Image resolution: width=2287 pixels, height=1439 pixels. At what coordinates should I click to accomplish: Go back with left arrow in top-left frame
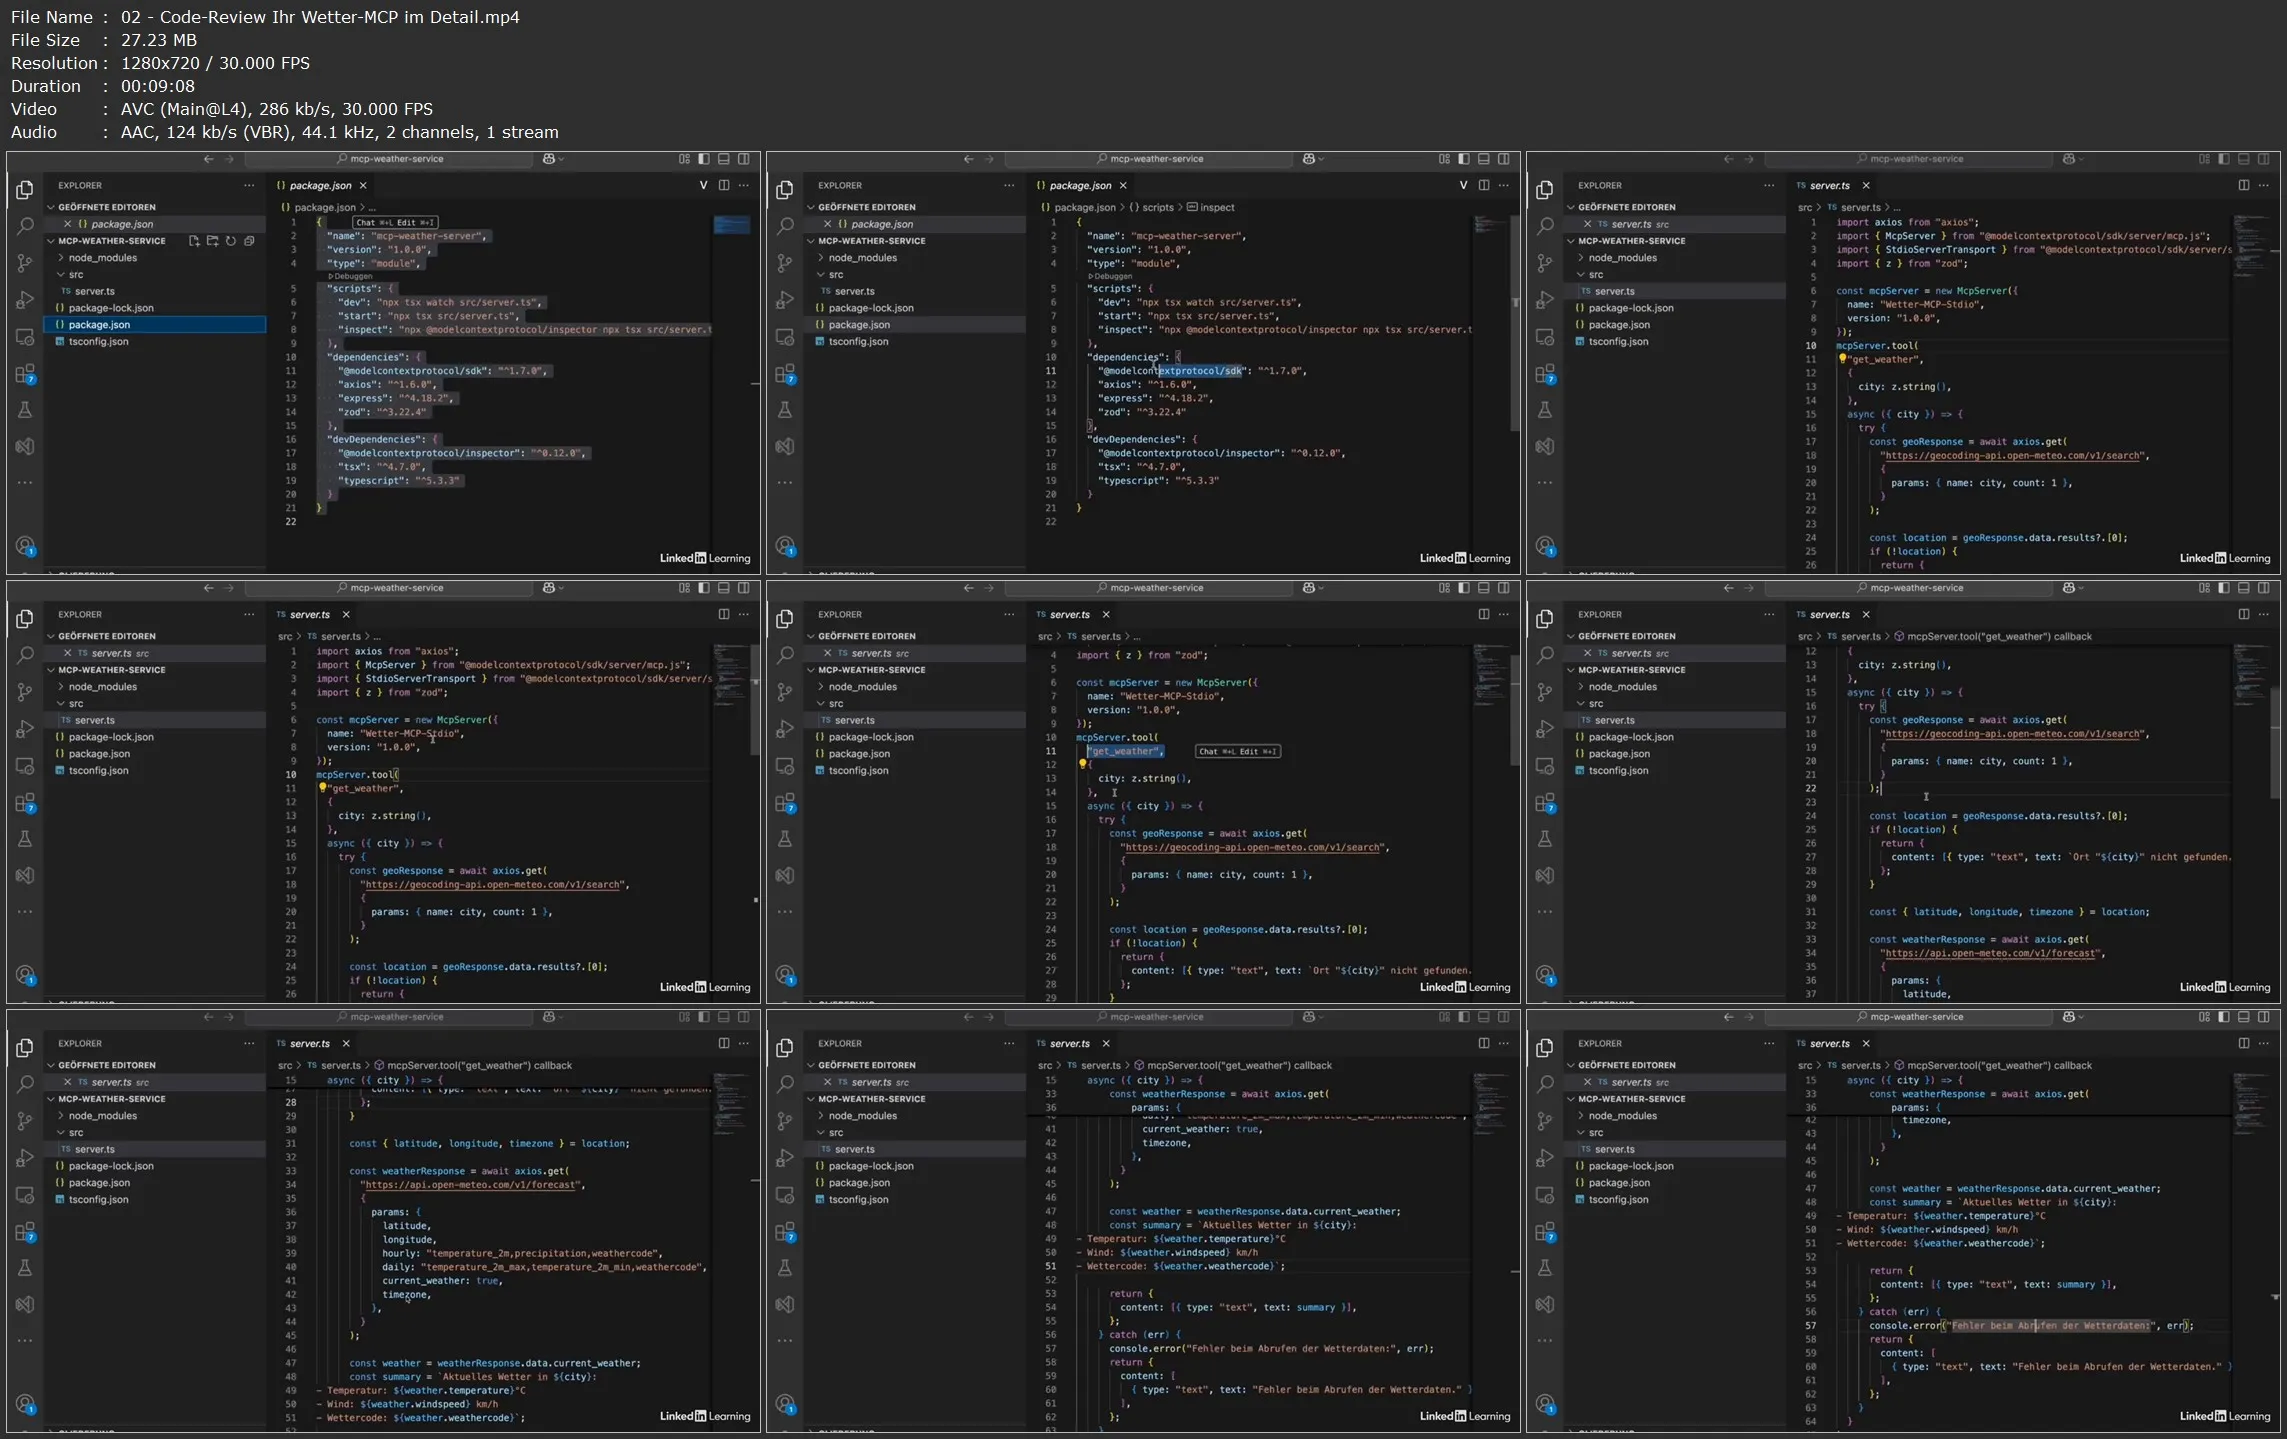click(x=208, y=159)
